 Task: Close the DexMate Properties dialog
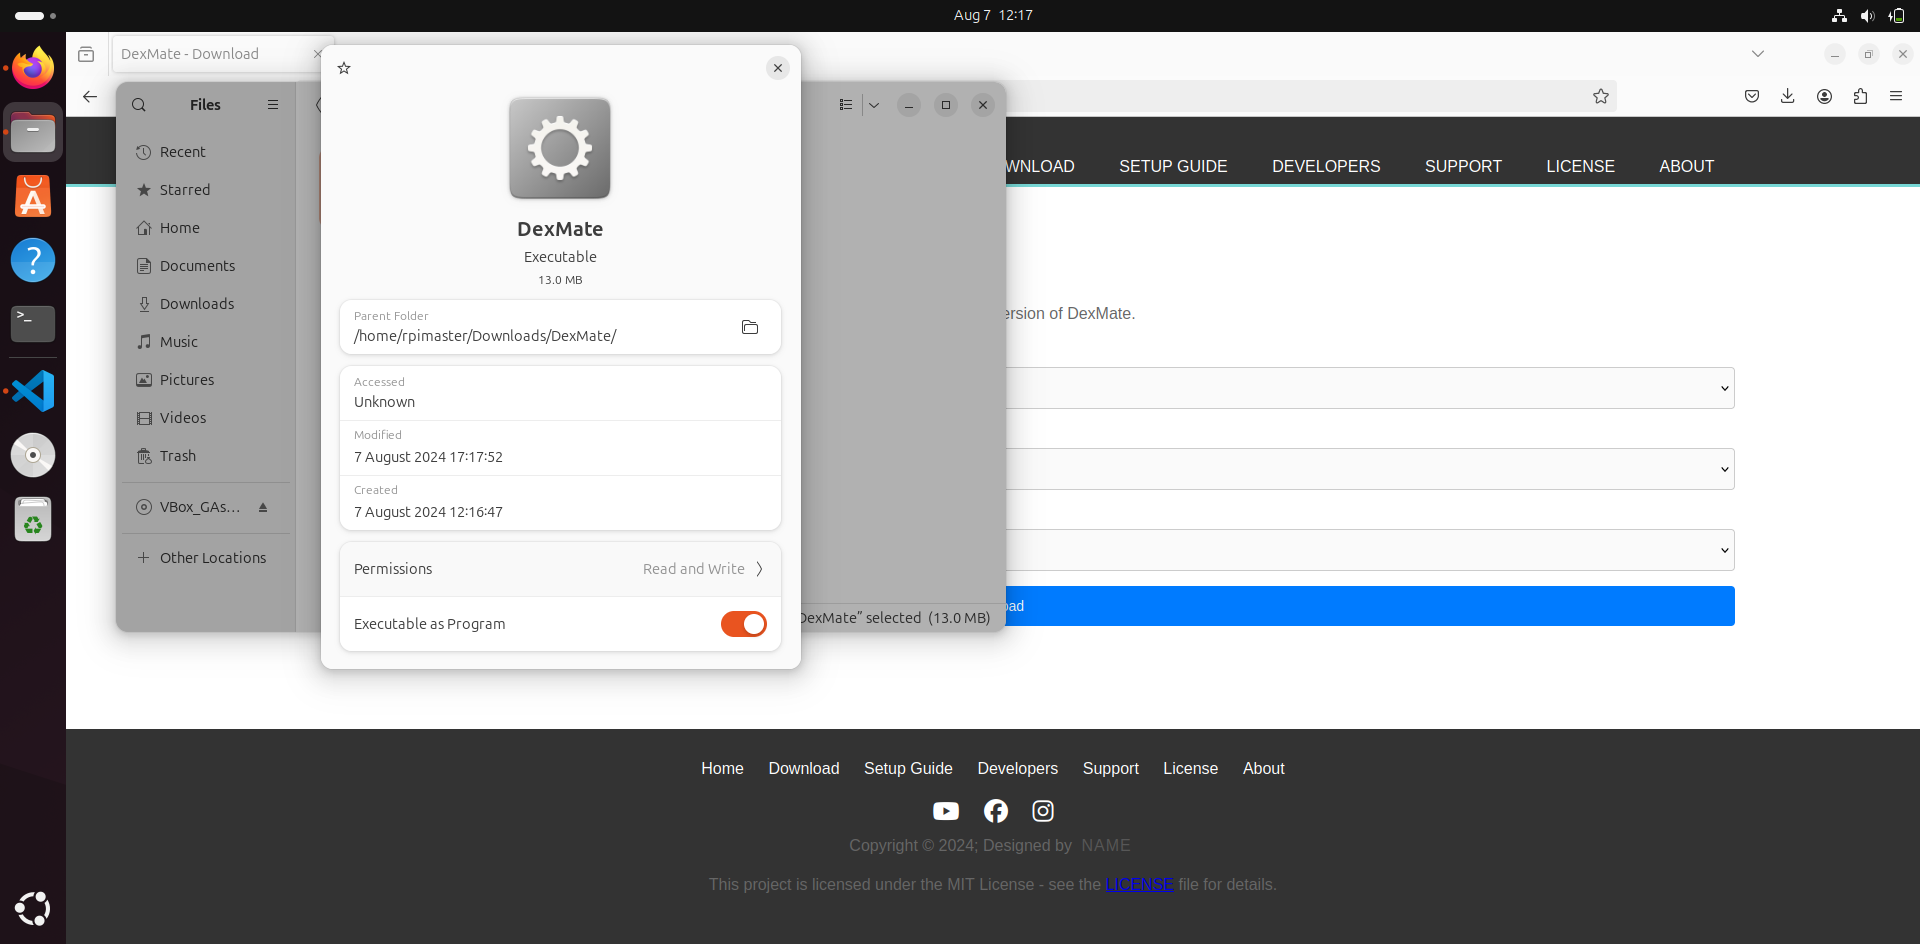tap(778, 68)
